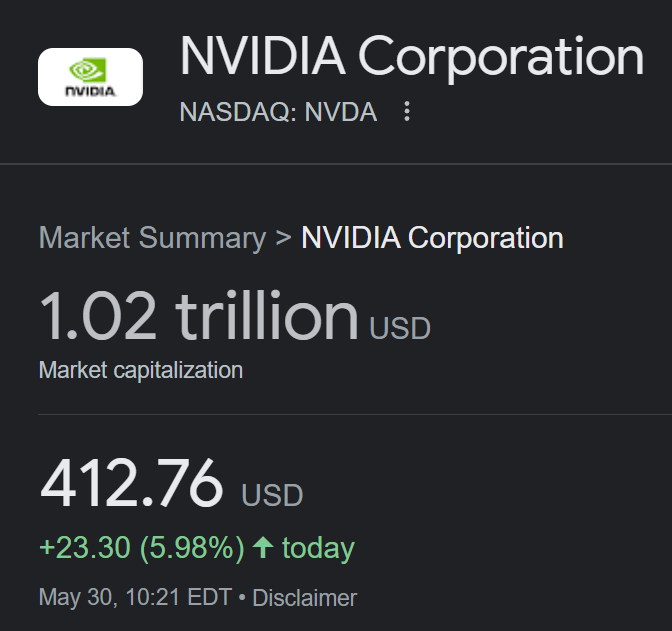Go back to Market Summary breadcrumb

152,238
